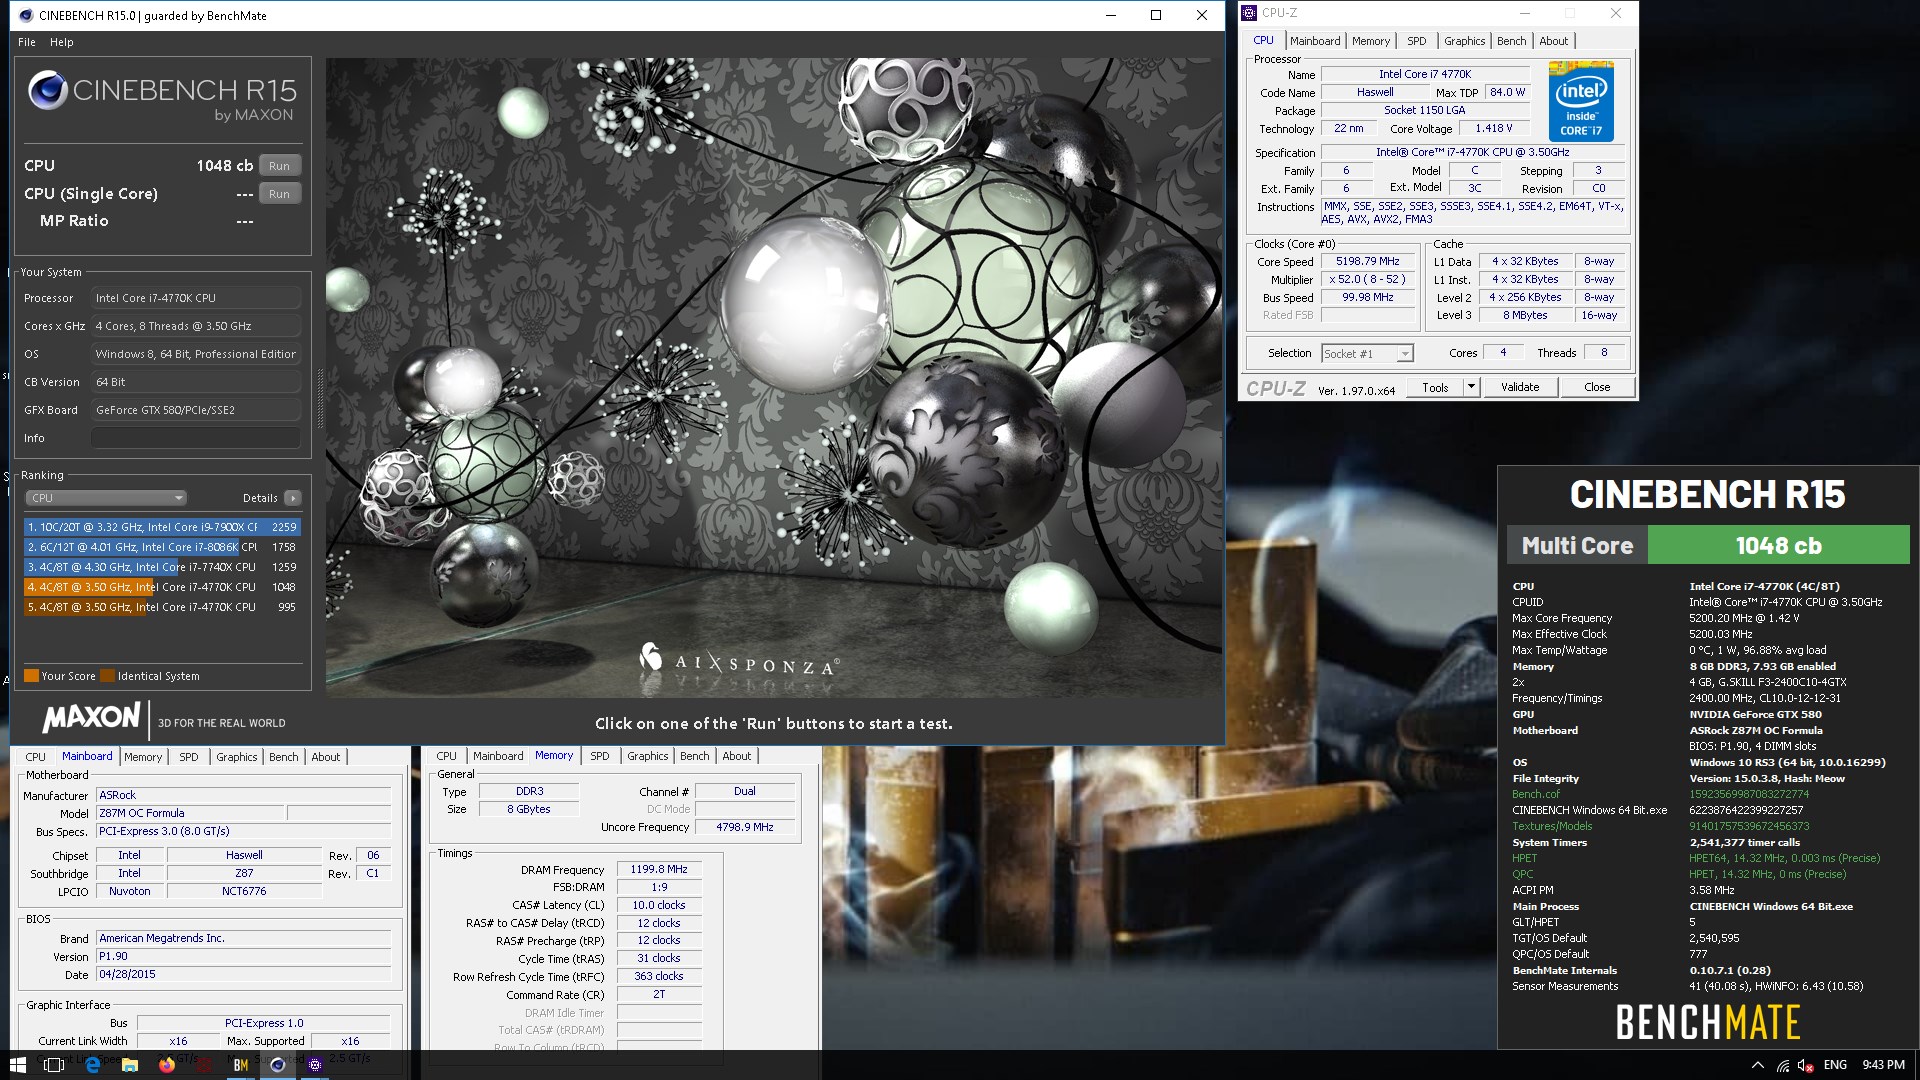The height and width of the screenshot is (1080, 1920).
Task: Run the CPU multi-core benchmark
Action: click(x=279, y=166)
